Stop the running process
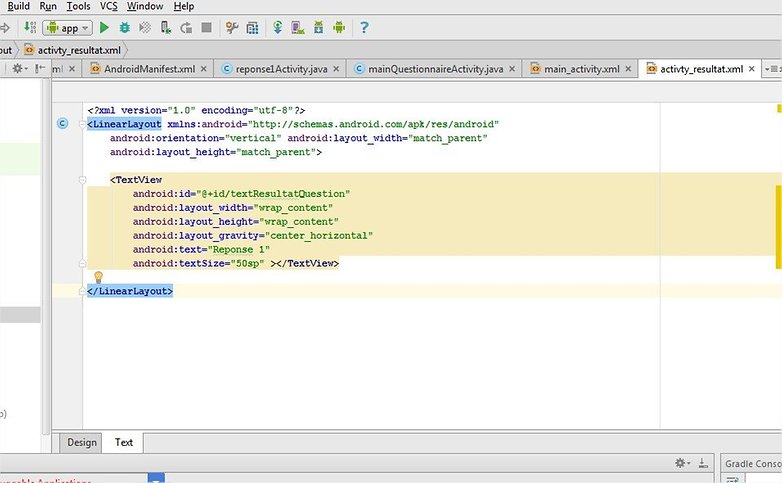 206,27
